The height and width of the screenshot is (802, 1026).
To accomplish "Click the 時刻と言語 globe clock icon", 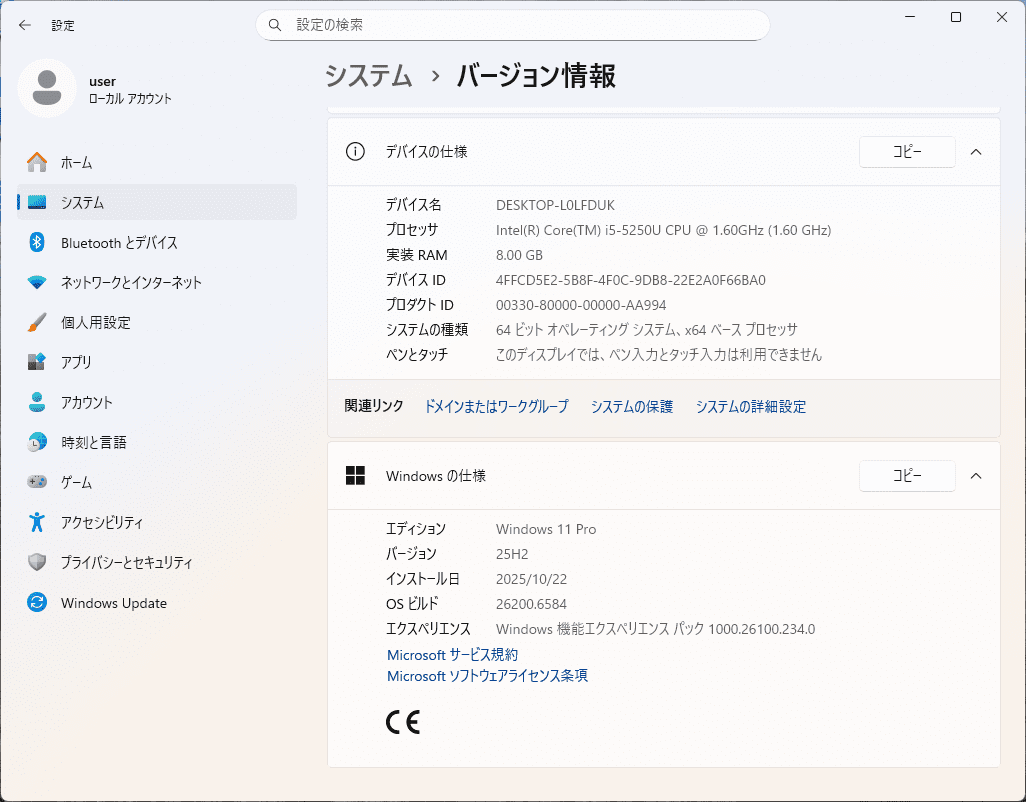I will (37, 442).
